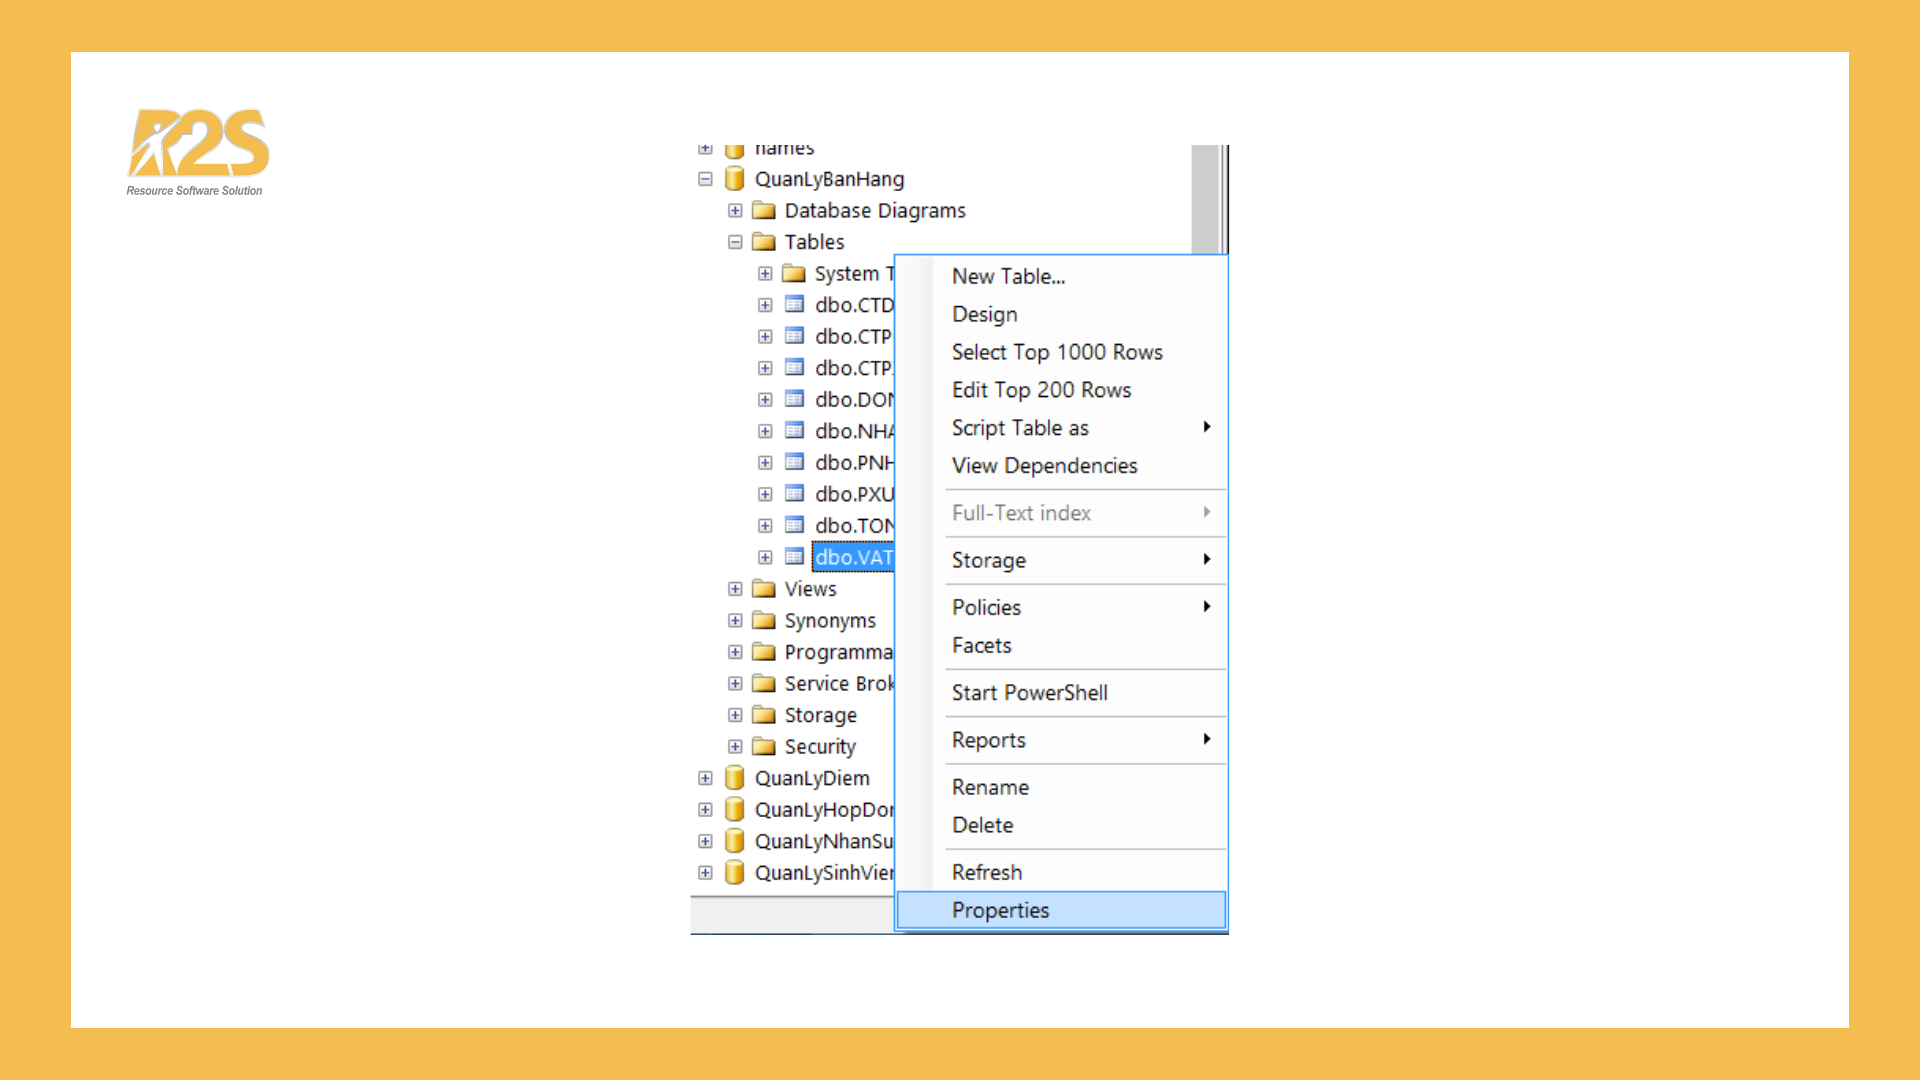Click the Security folder icon
Viewport: 1920px width, 1080px height.
pos(764,746)
